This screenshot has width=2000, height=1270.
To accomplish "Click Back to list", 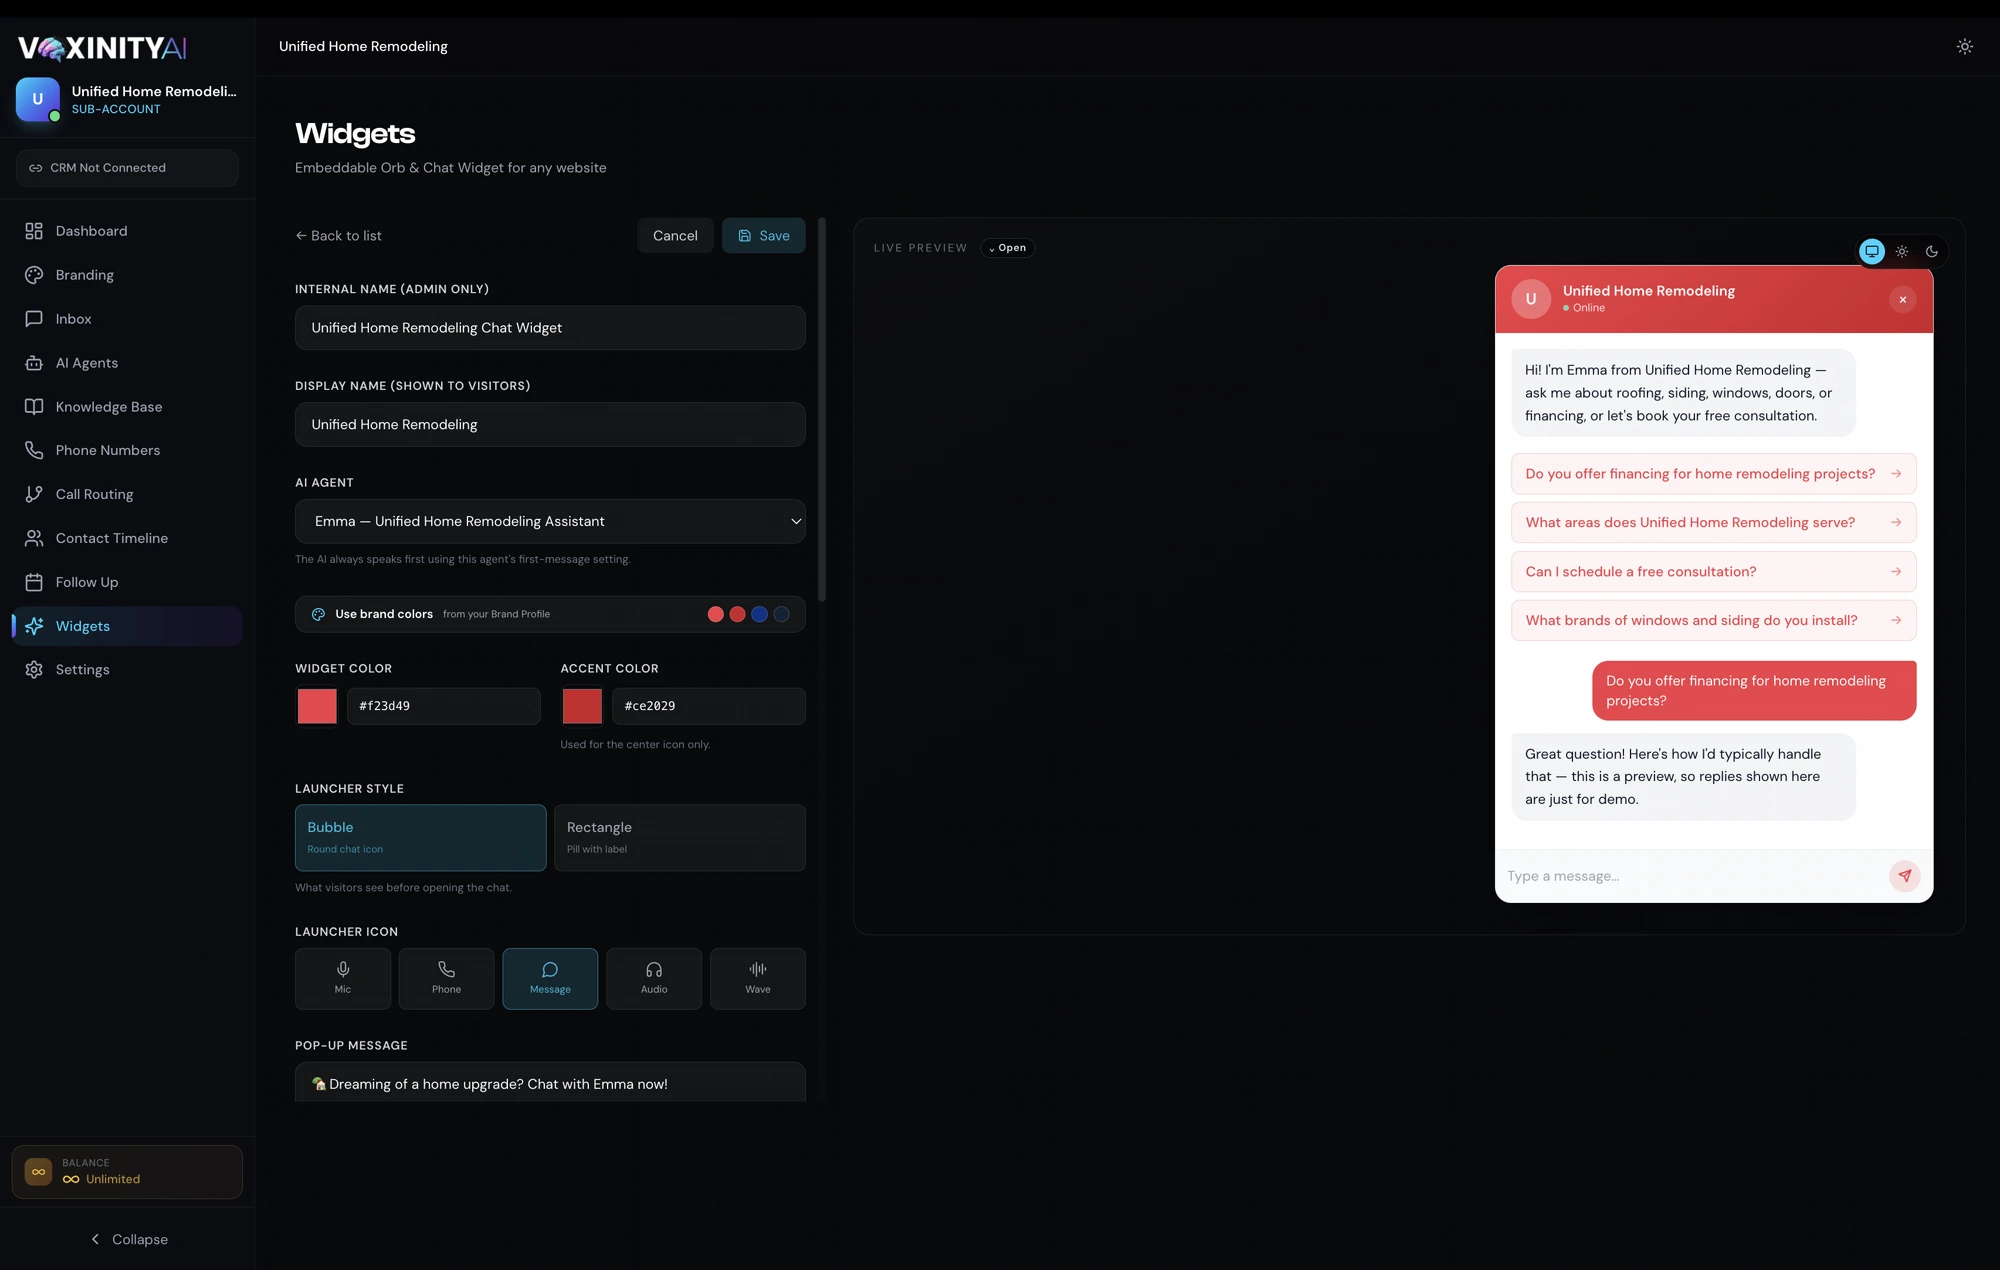I will click(x=338, y=236).
